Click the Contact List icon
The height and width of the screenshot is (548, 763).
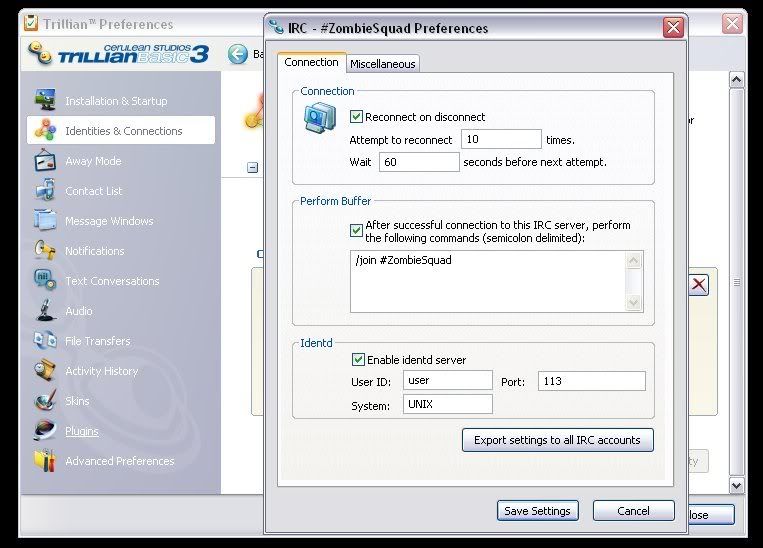45,190
